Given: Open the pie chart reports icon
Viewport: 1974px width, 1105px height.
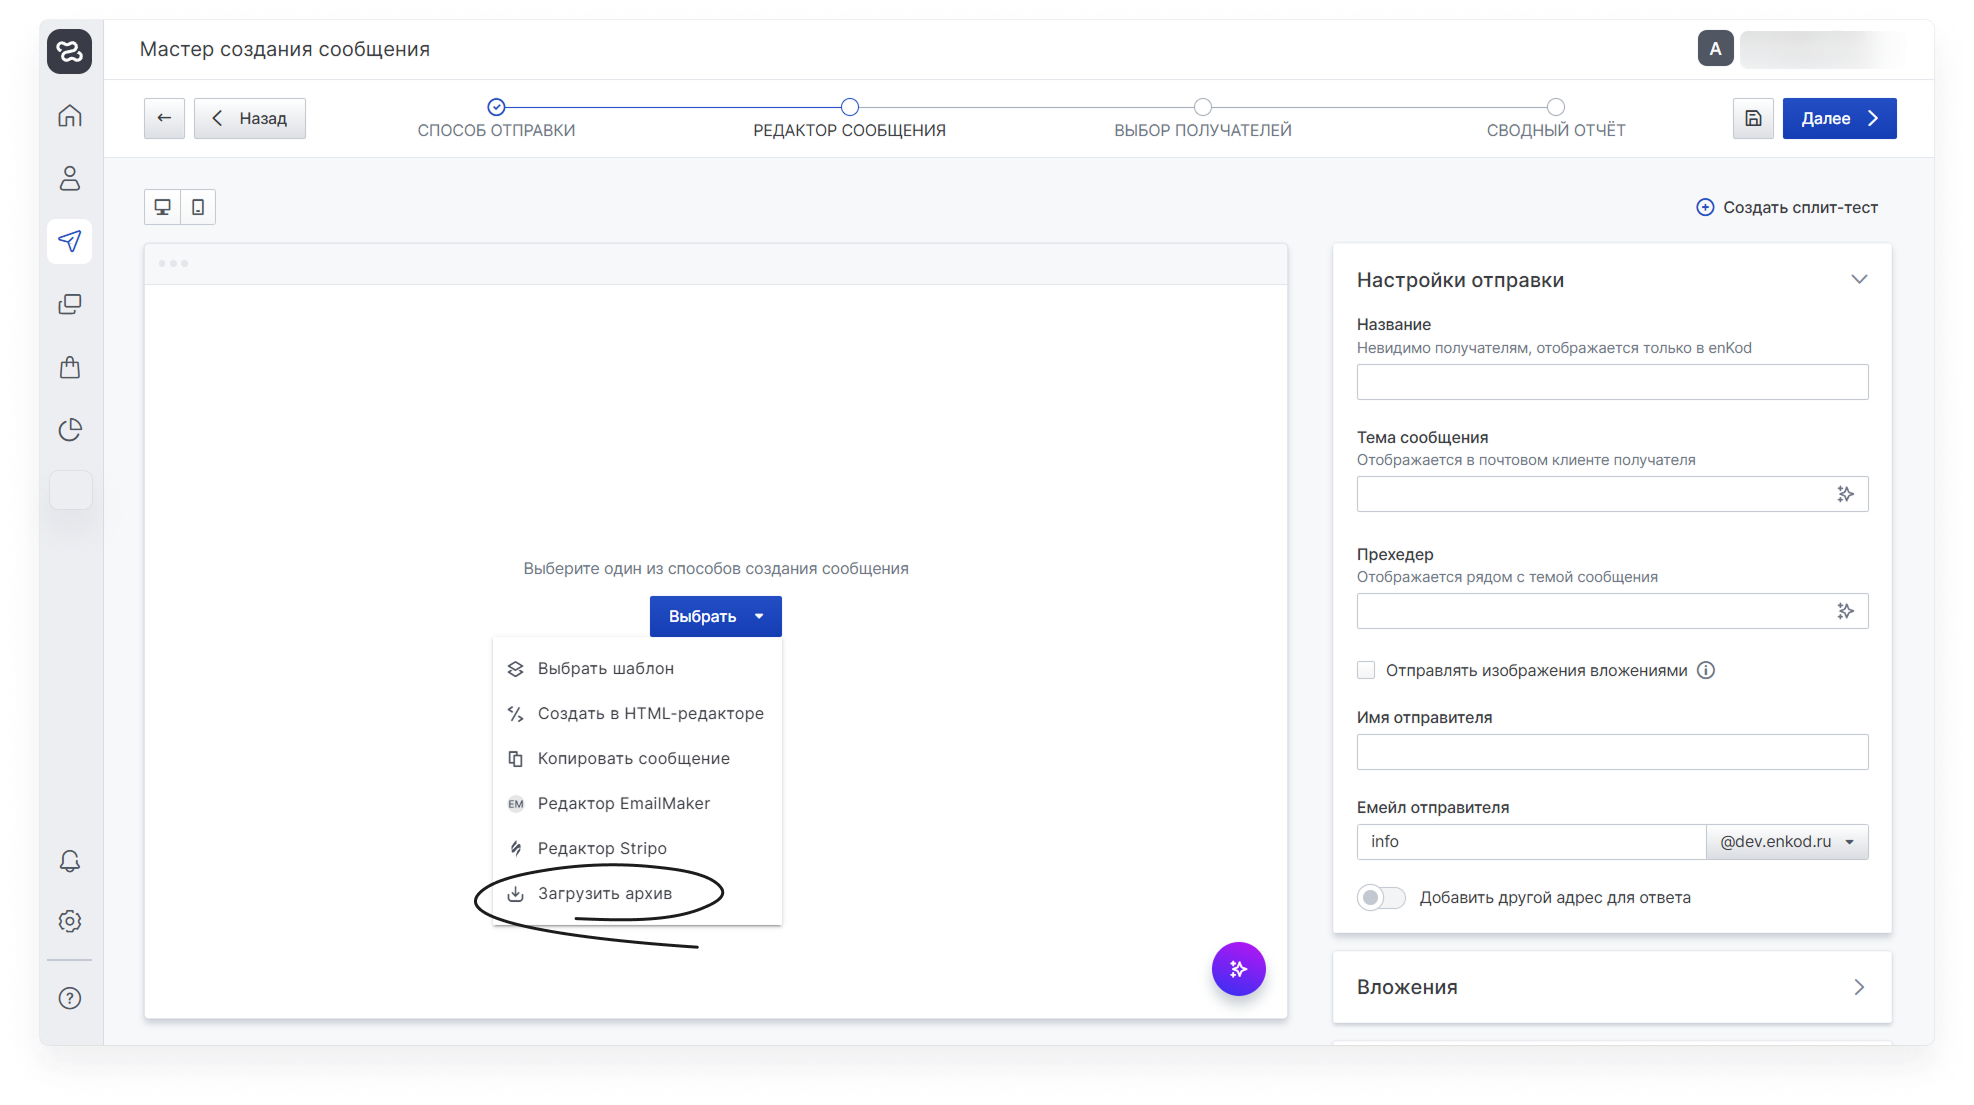Looking at the screenshot, I should (69, 430).
